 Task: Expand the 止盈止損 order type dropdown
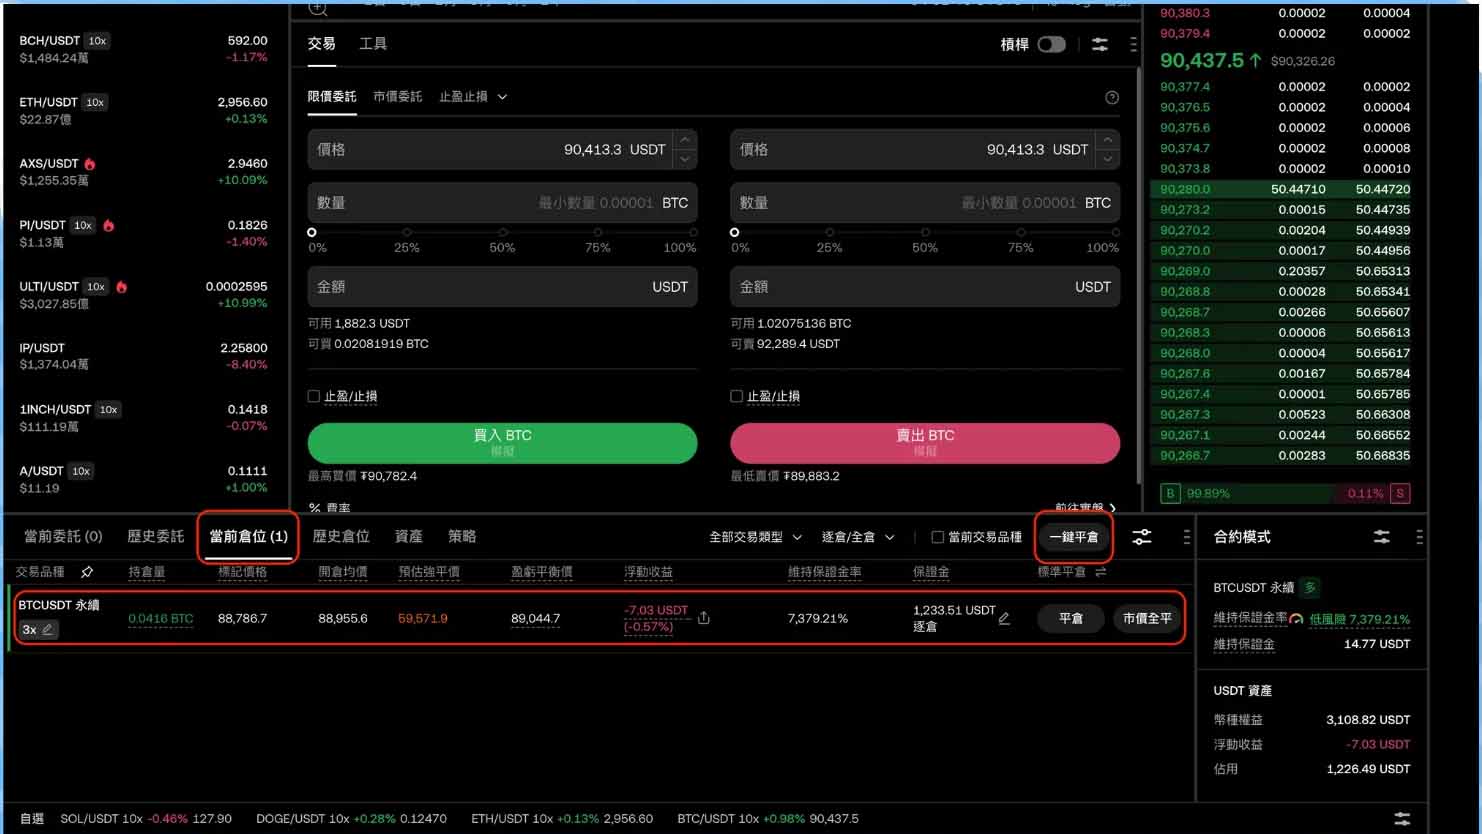(x=473, y=97)
